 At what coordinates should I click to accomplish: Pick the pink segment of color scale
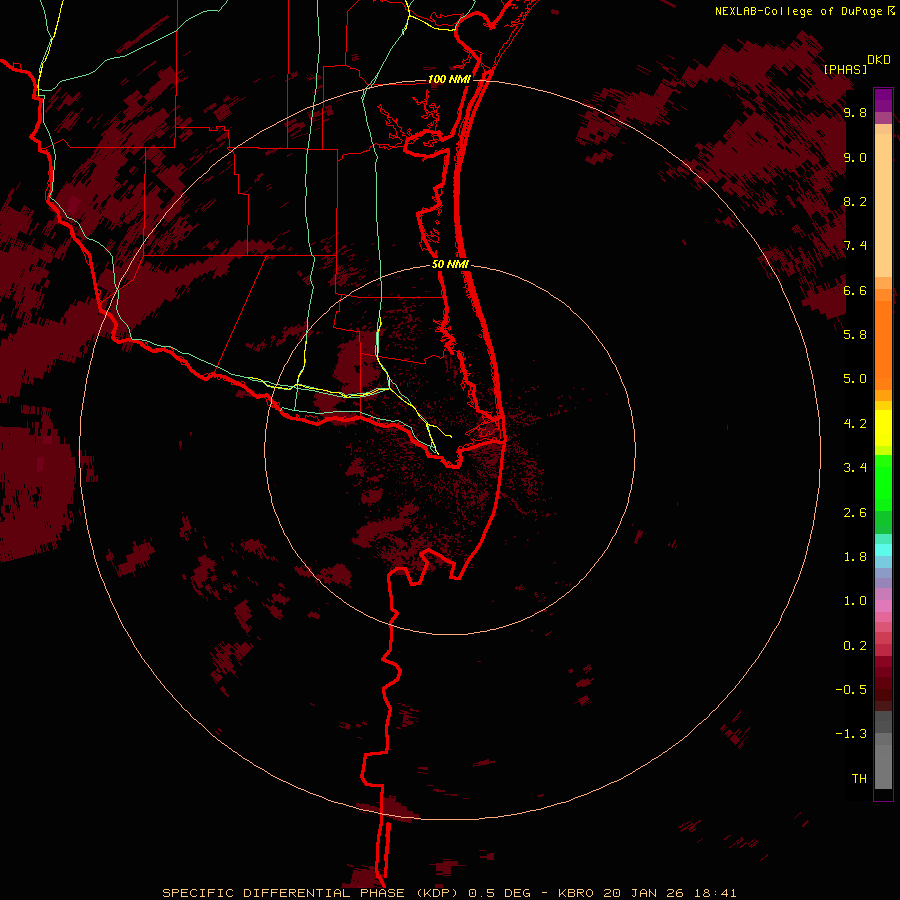[x=883, y=606]
